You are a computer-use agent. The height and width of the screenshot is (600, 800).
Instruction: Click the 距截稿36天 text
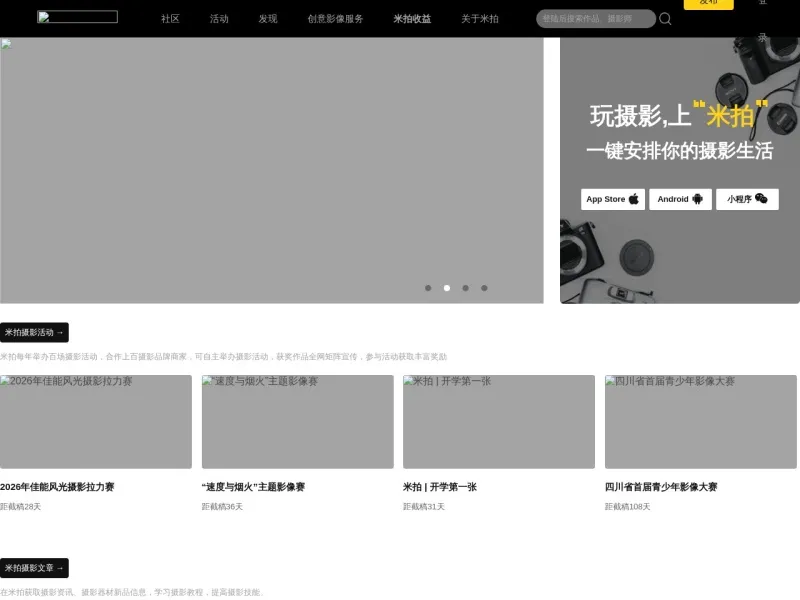click(x=222, y=507)
